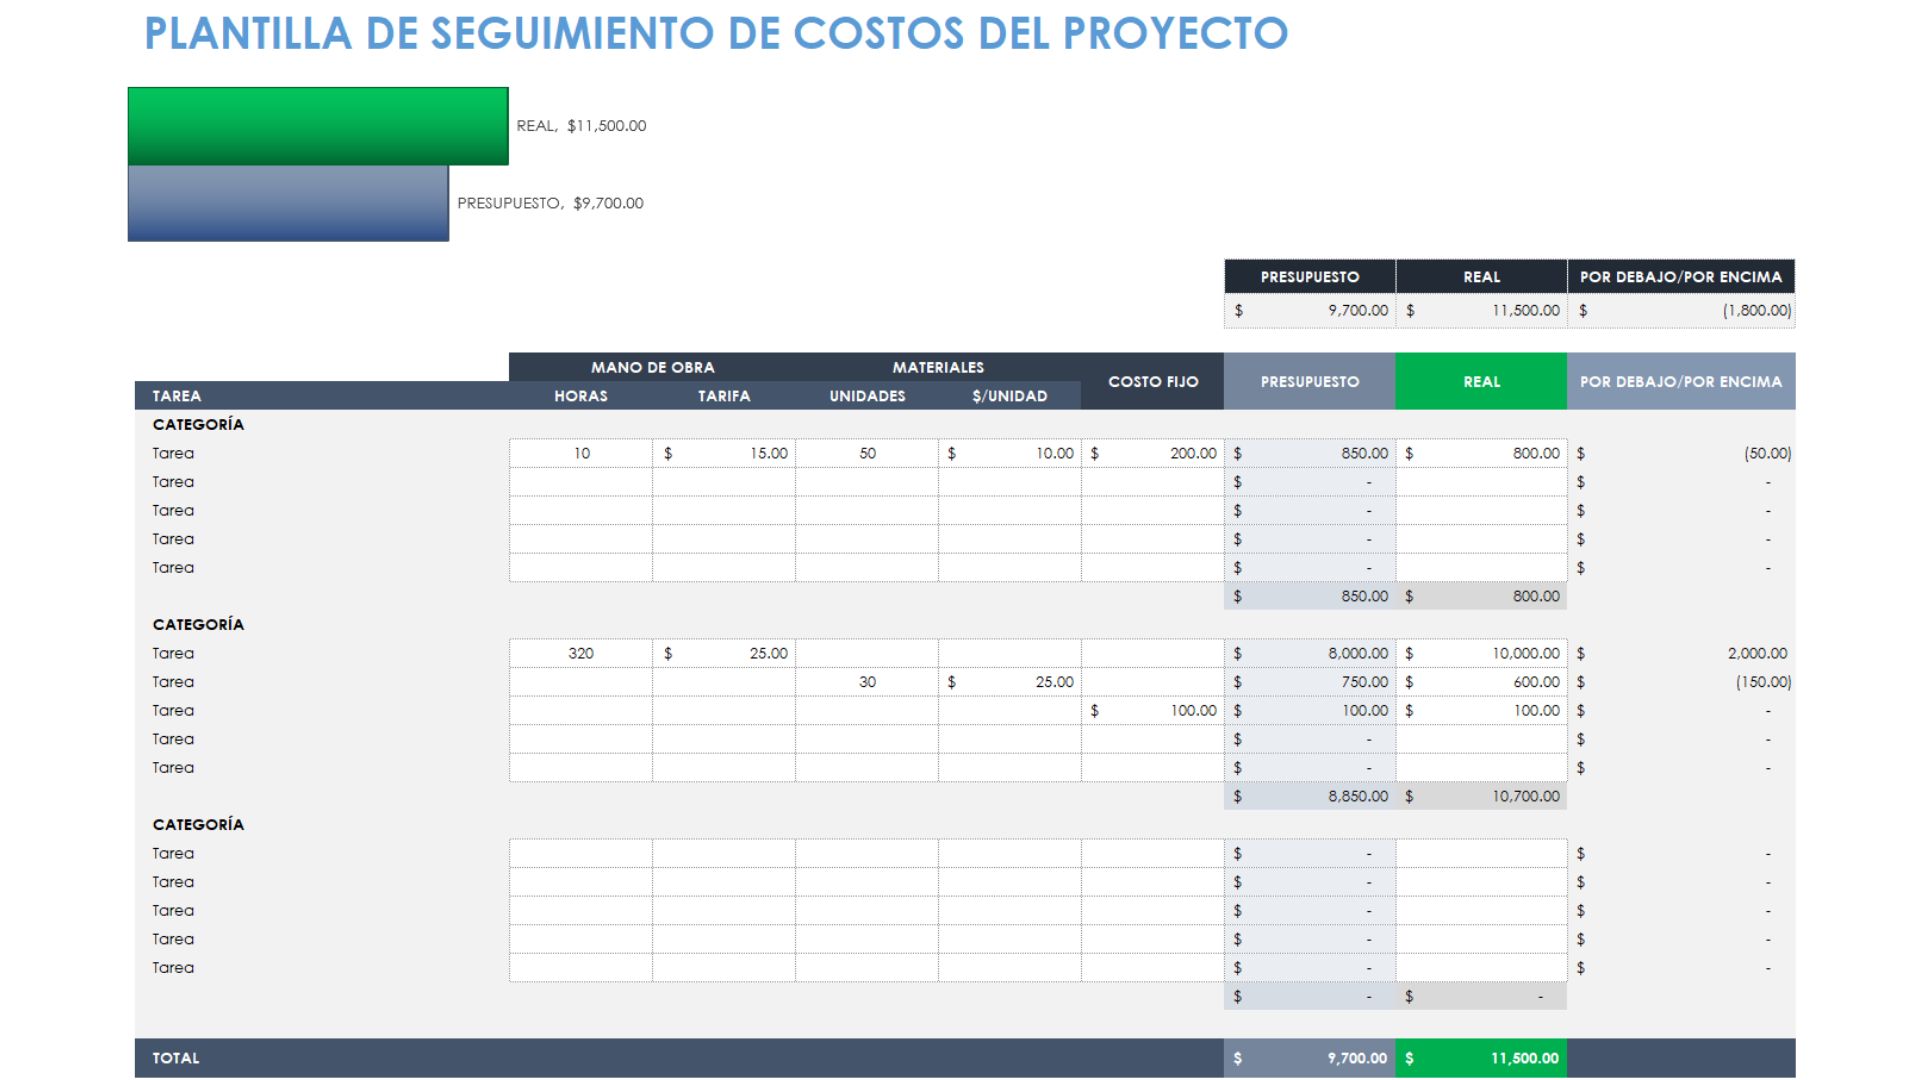This screenshot has height=1080, width=1920.
Task: Select variance cell showing (150.00)
Action: [x=1681, y=682]
